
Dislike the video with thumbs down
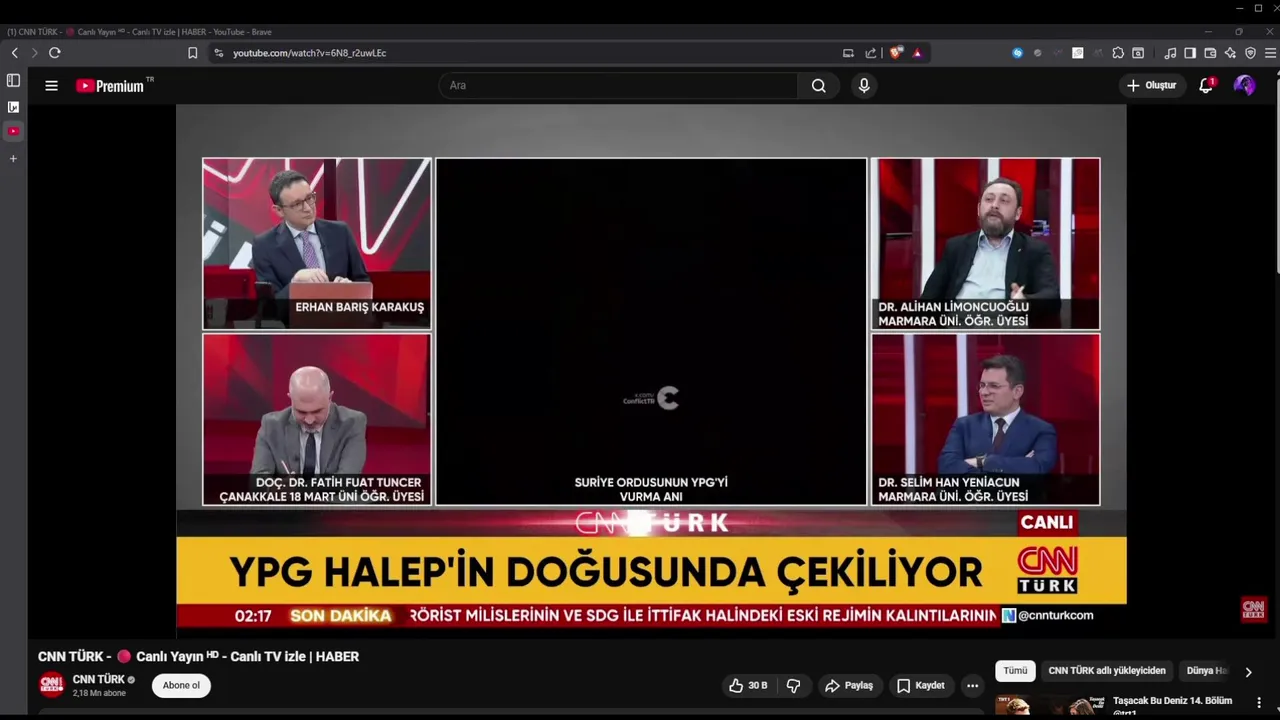click(793, 685)
